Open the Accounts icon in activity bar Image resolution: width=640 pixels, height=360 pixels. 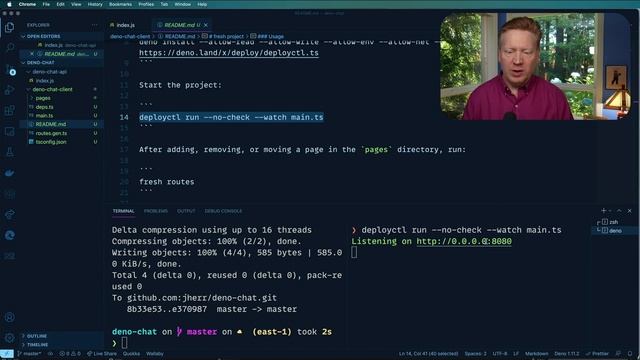9,317
